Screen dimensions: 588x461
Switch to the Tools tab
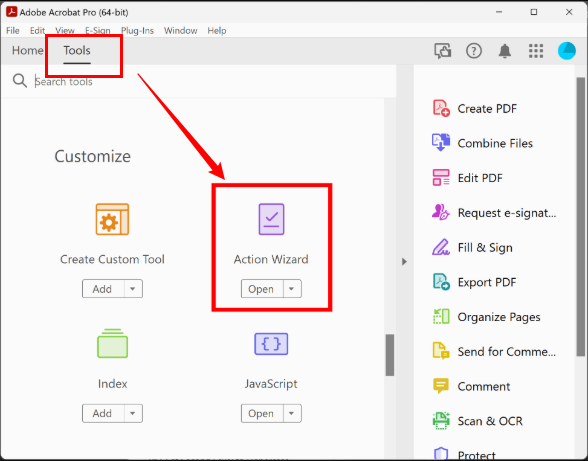tap(77, 50)
